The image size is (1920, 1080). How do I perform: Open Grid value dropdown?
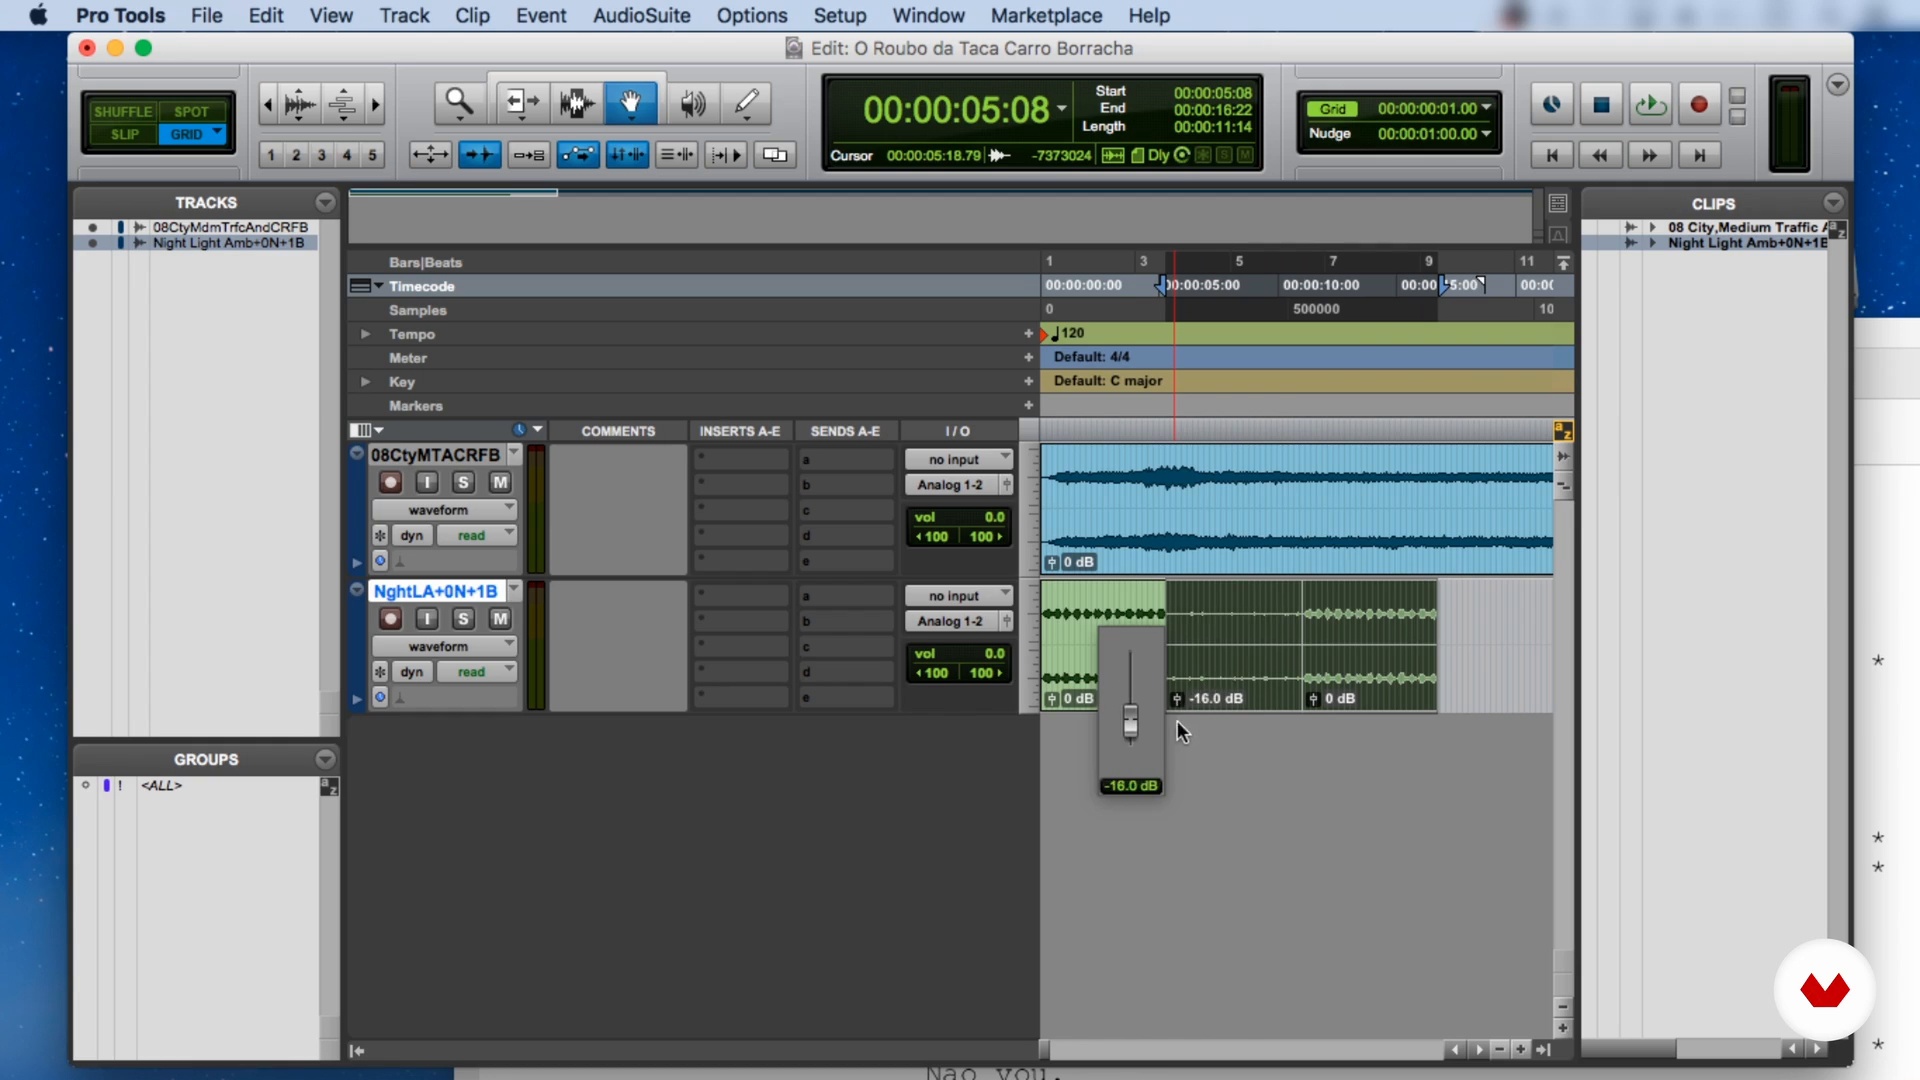[x=1486, y=108]
